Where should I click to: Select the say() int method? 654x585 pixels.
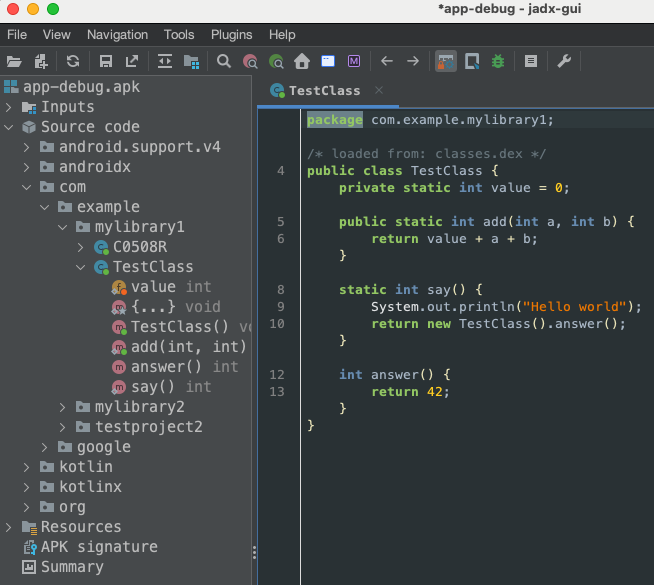[x=161, y=387]
